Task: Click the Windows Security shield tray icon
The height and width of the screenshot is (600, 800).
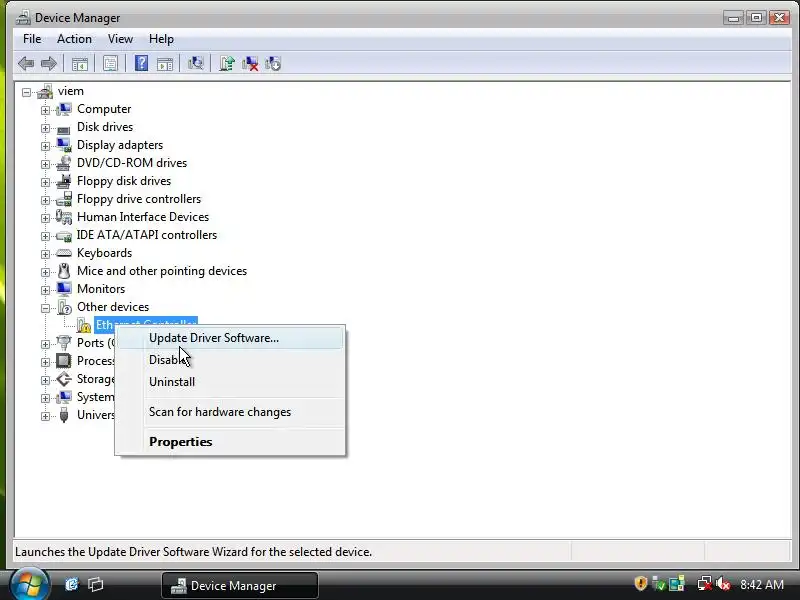Action: [x=641, y=583]
